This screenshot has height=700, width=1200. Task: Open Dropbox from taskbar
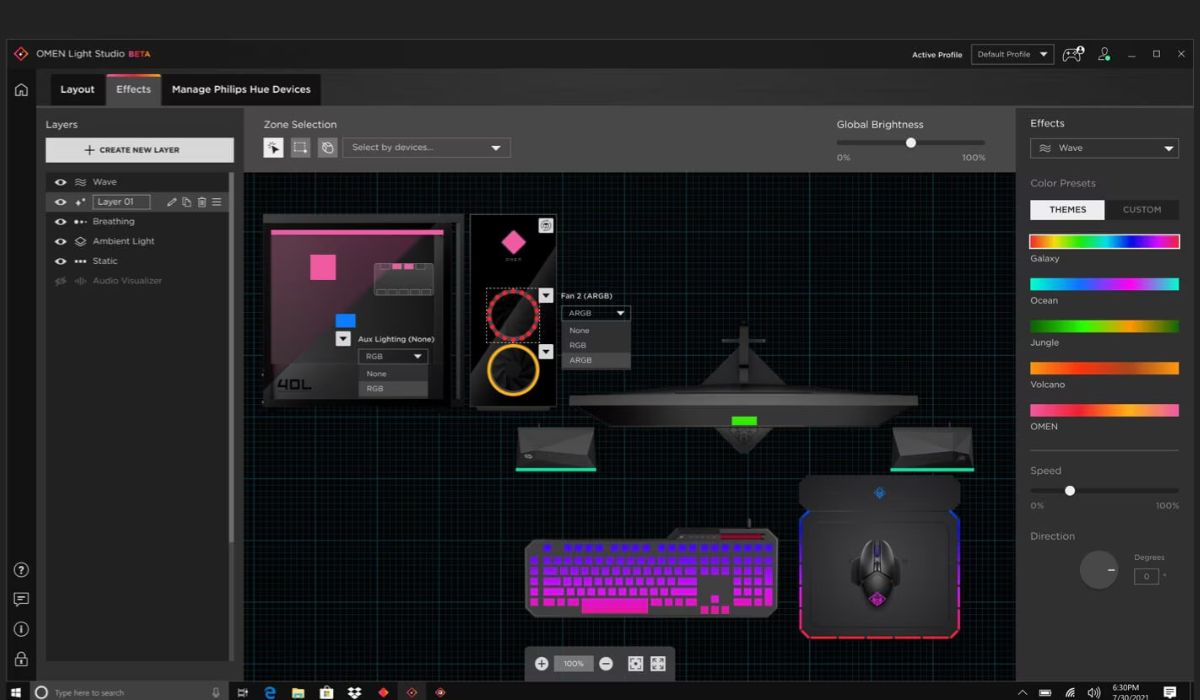coord(354,692)
